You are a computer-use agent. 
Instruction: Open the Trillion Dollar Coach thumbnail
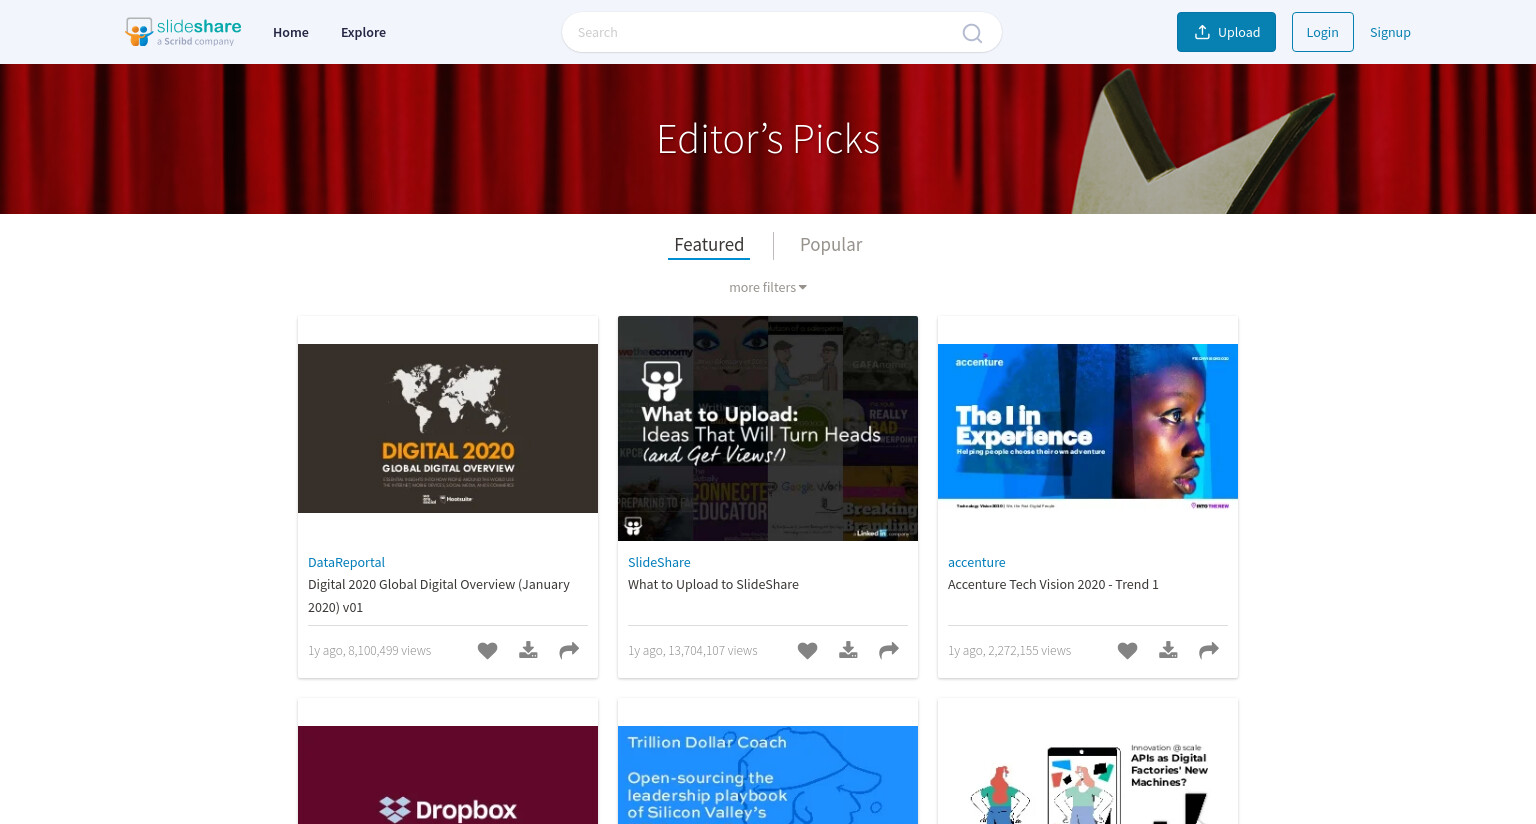click(768, 775)
